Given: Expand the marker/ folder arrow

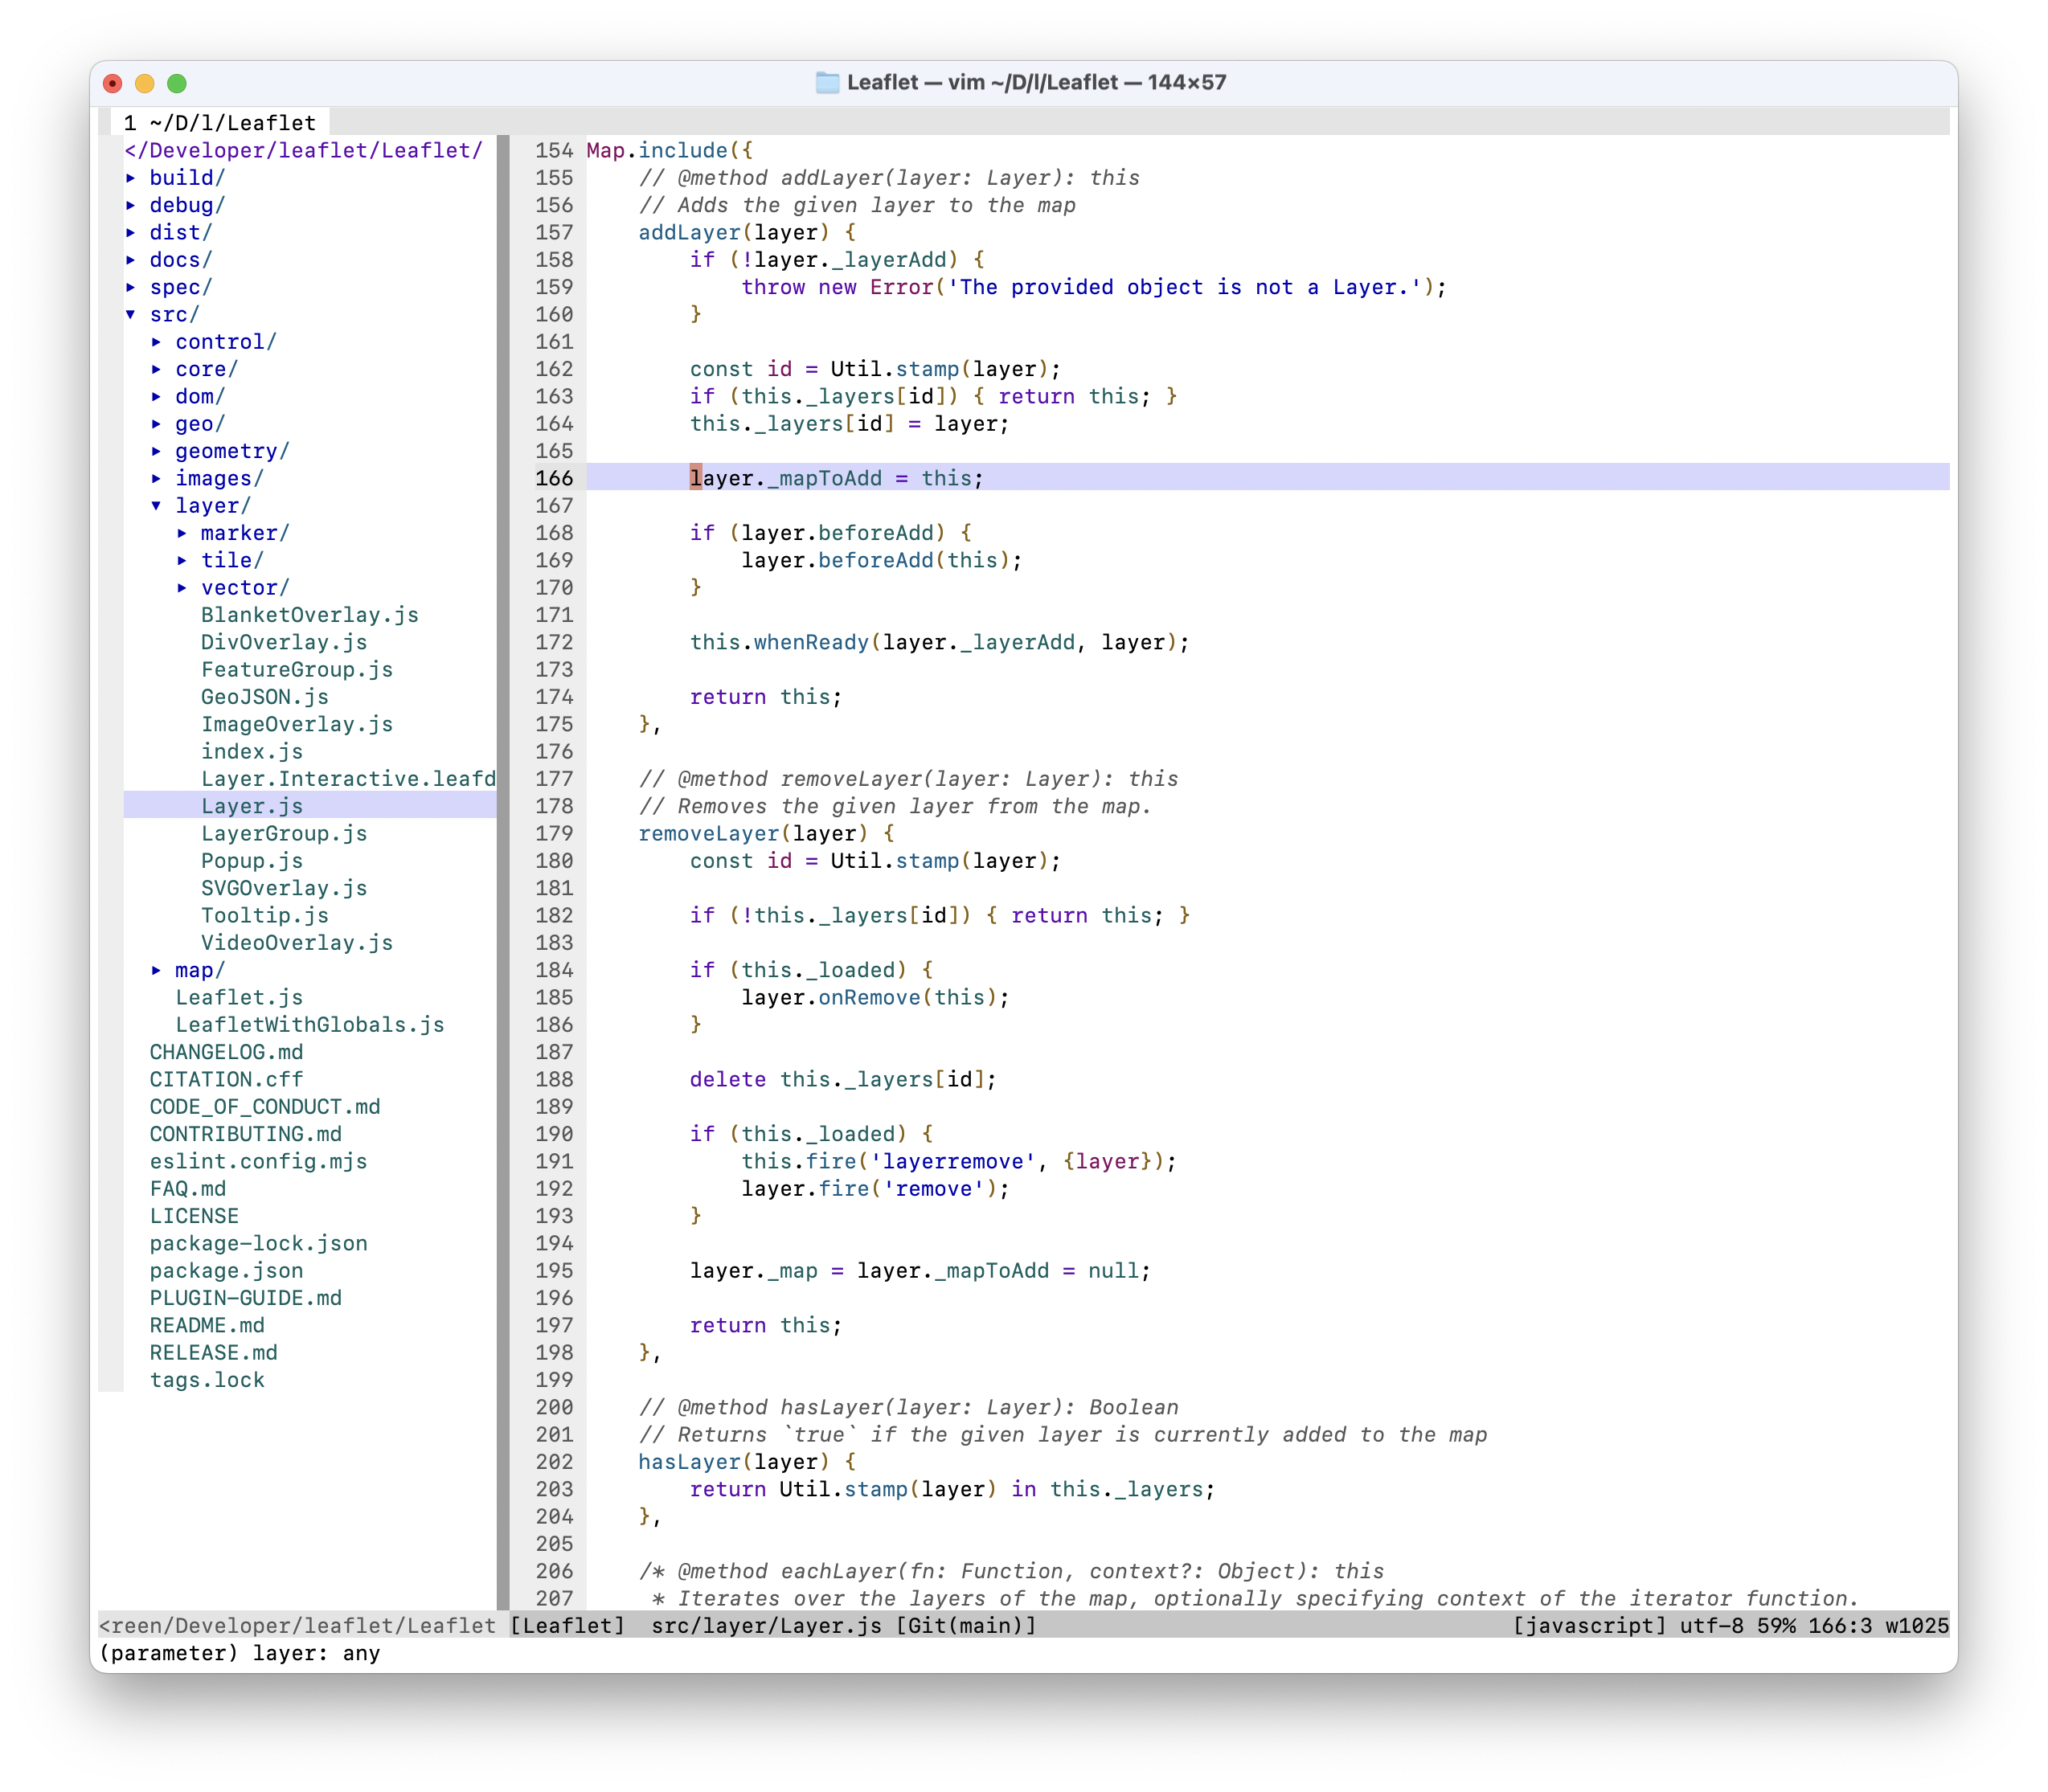Looking at the screenshot, I should [182, 533].
